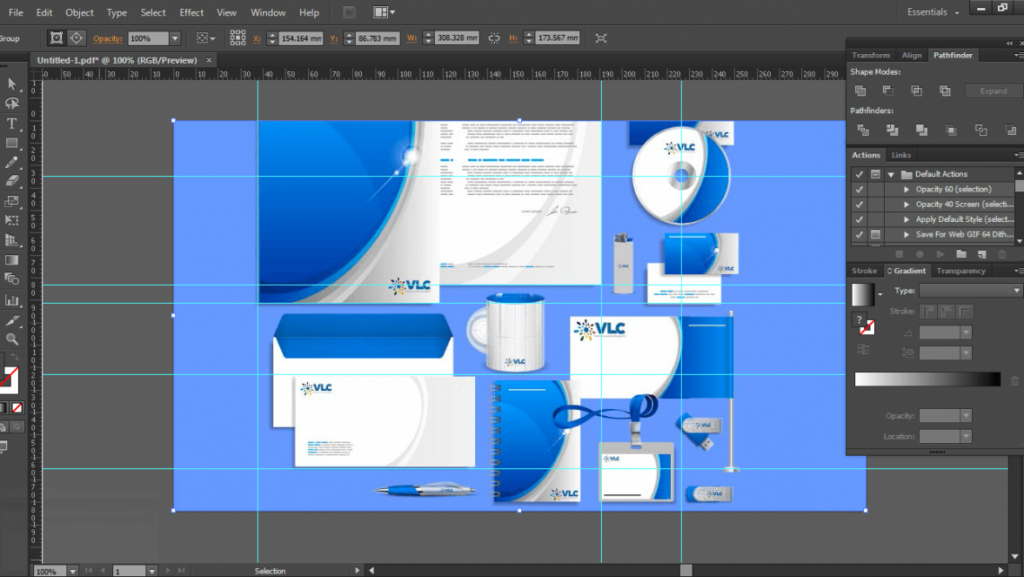Screen dimensions: 1024x577
Task: Click the Expand button in Pathfinder
Action: (993, 91)
